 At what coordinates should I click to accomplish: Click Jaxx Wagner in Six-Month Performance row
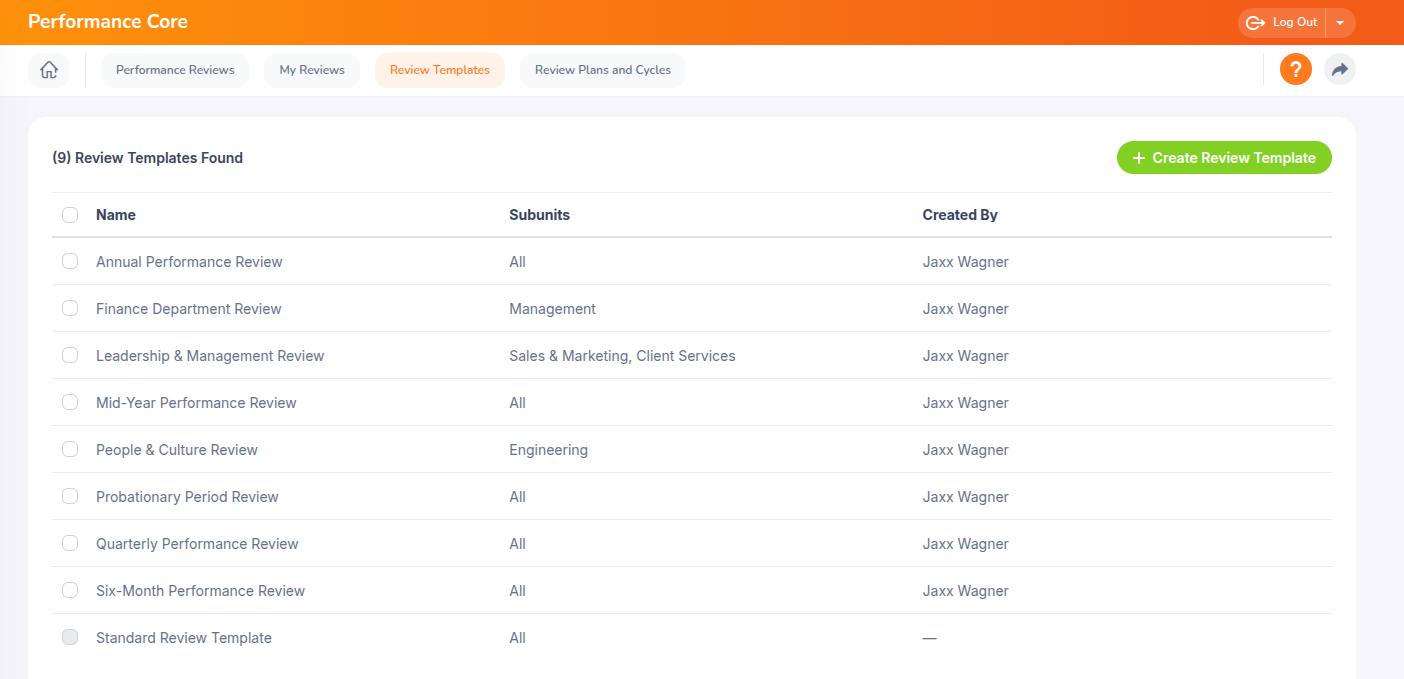click(966, 591)
